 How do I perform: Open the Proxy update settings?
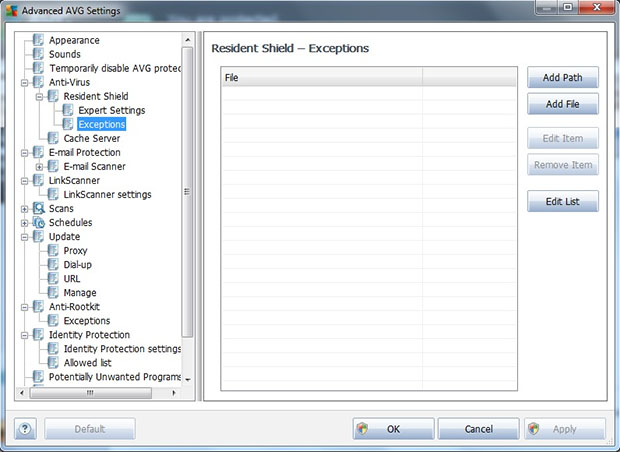75,251
